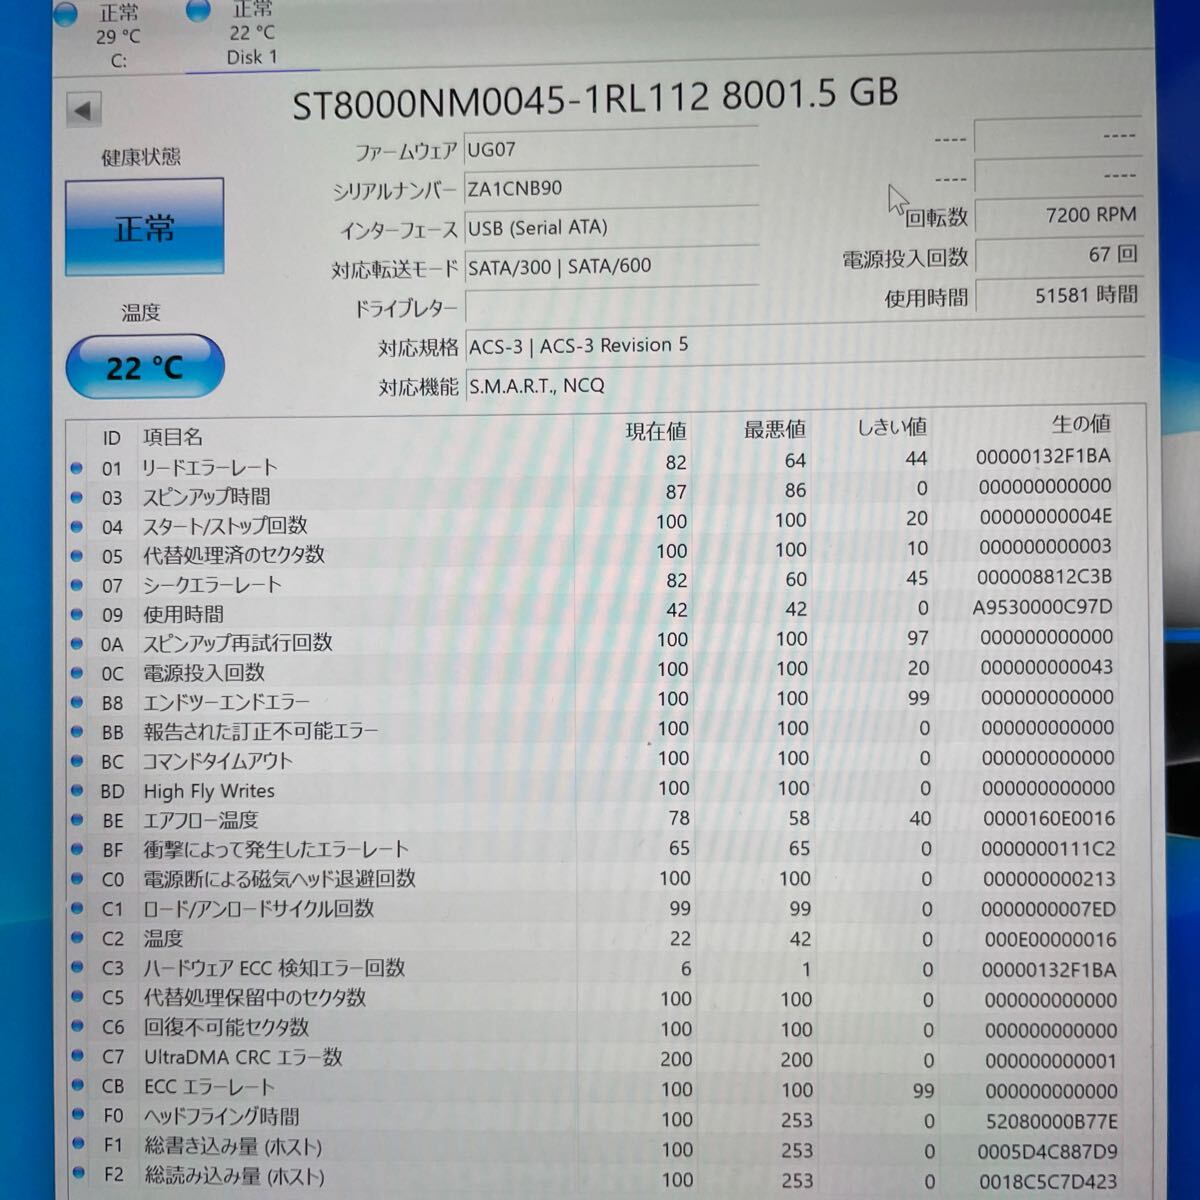Click the status dot for row C0

point(77,879)
